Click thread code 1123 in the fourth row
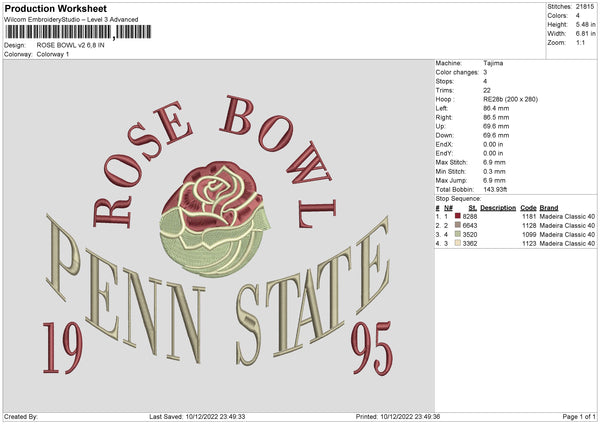 tap(529, 243)
